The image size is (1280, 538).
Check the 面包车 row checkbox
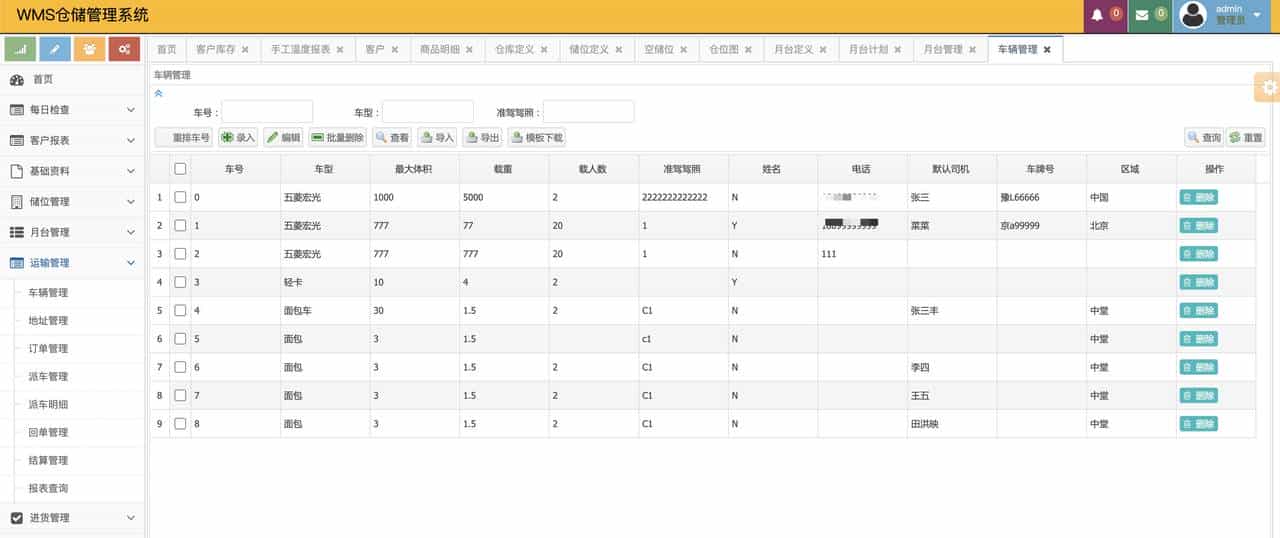click(x=180, y=311)
